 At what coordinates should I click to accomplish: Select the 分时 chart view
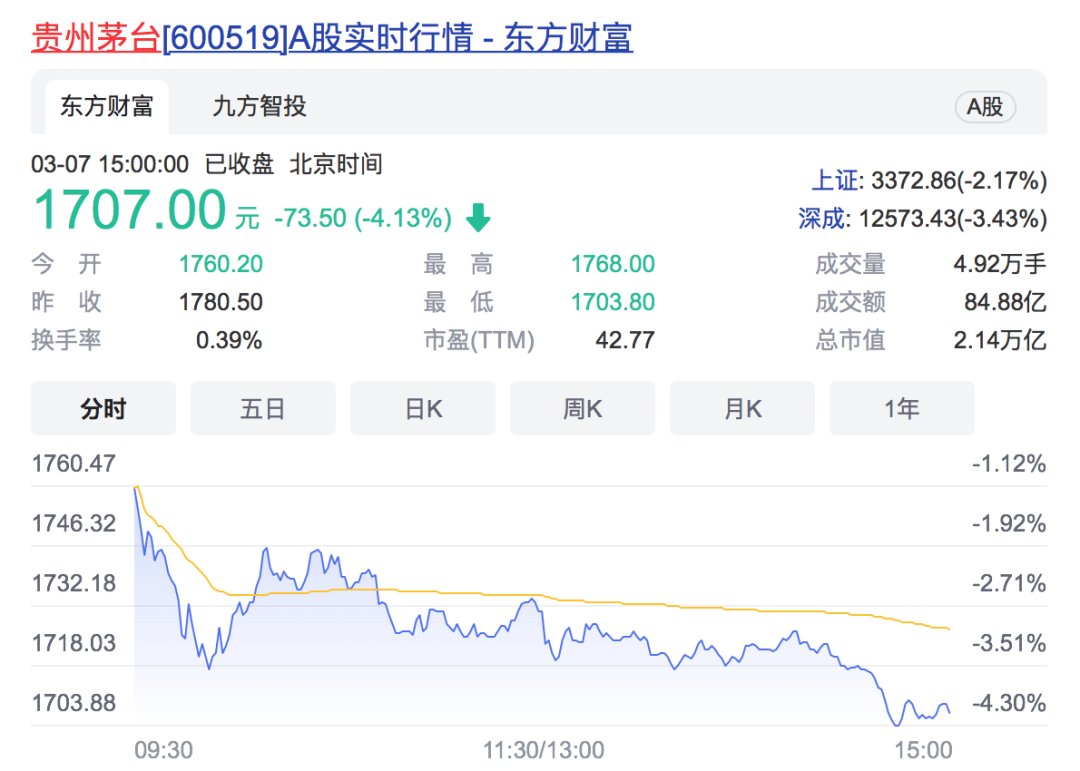tap(103, 408)
